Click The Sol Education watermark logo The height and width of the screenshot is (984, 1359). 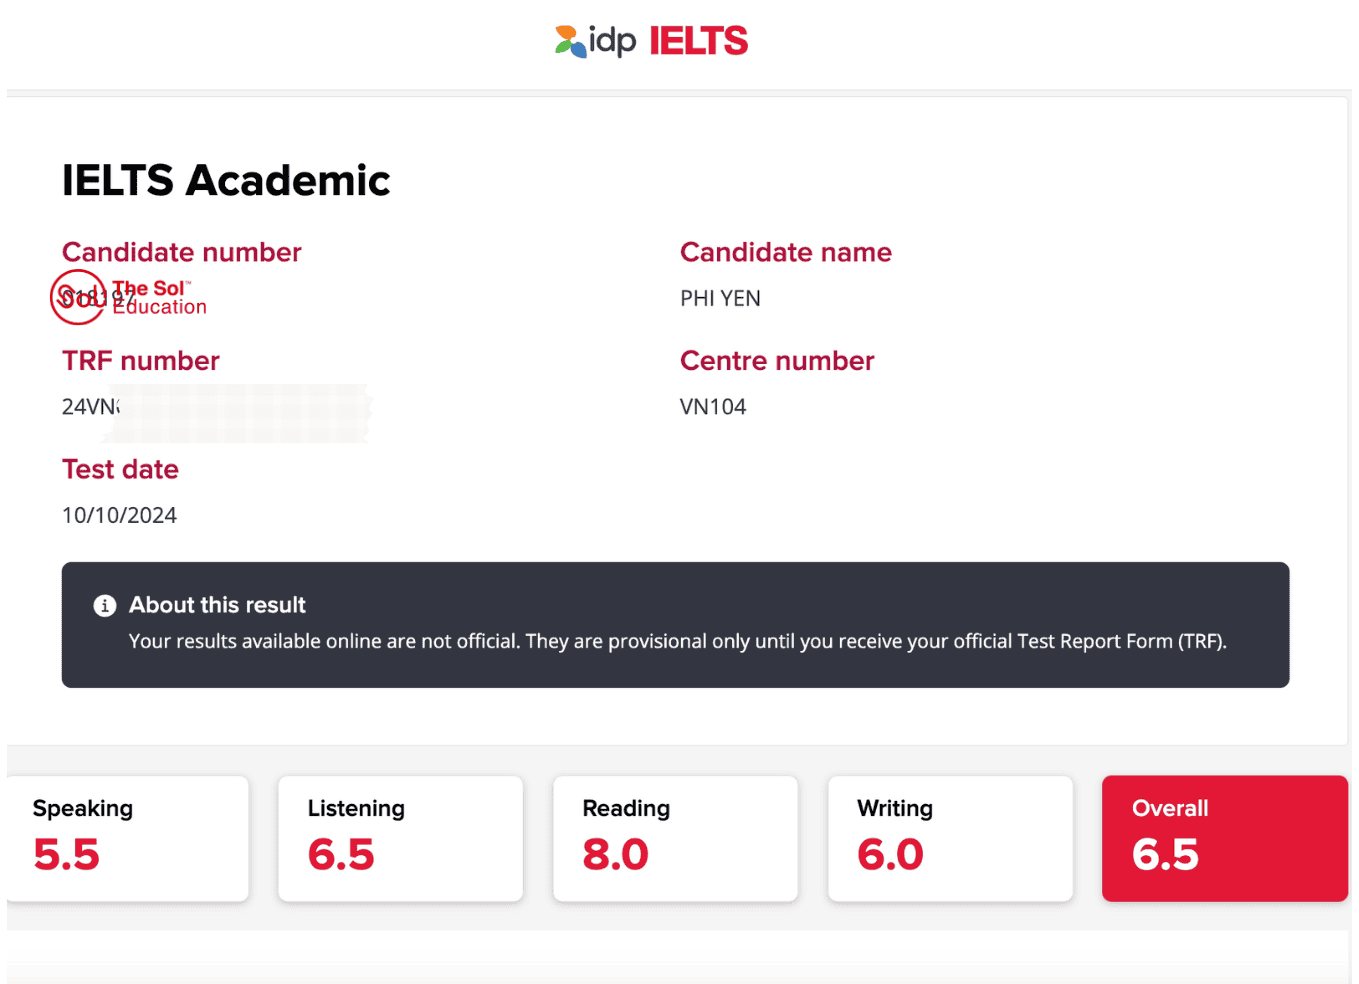click(130, 297)
